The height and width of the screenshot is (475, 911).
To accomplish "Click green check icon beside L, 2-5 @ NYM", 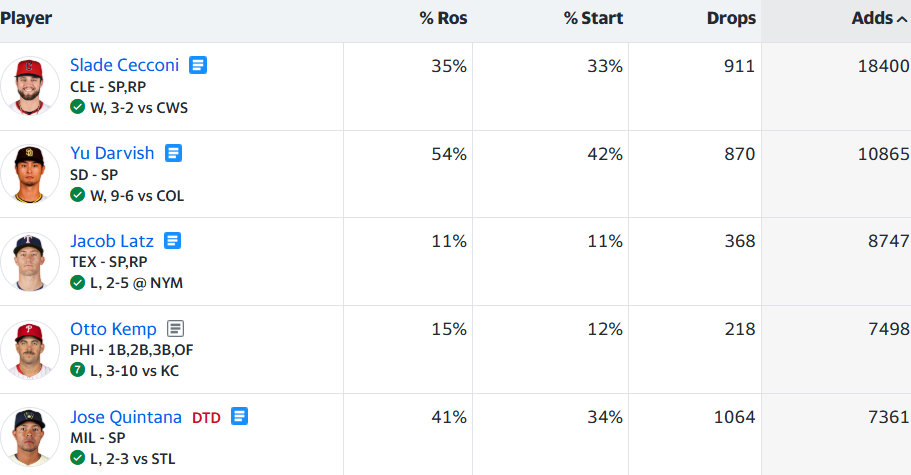I will [77, 282].
